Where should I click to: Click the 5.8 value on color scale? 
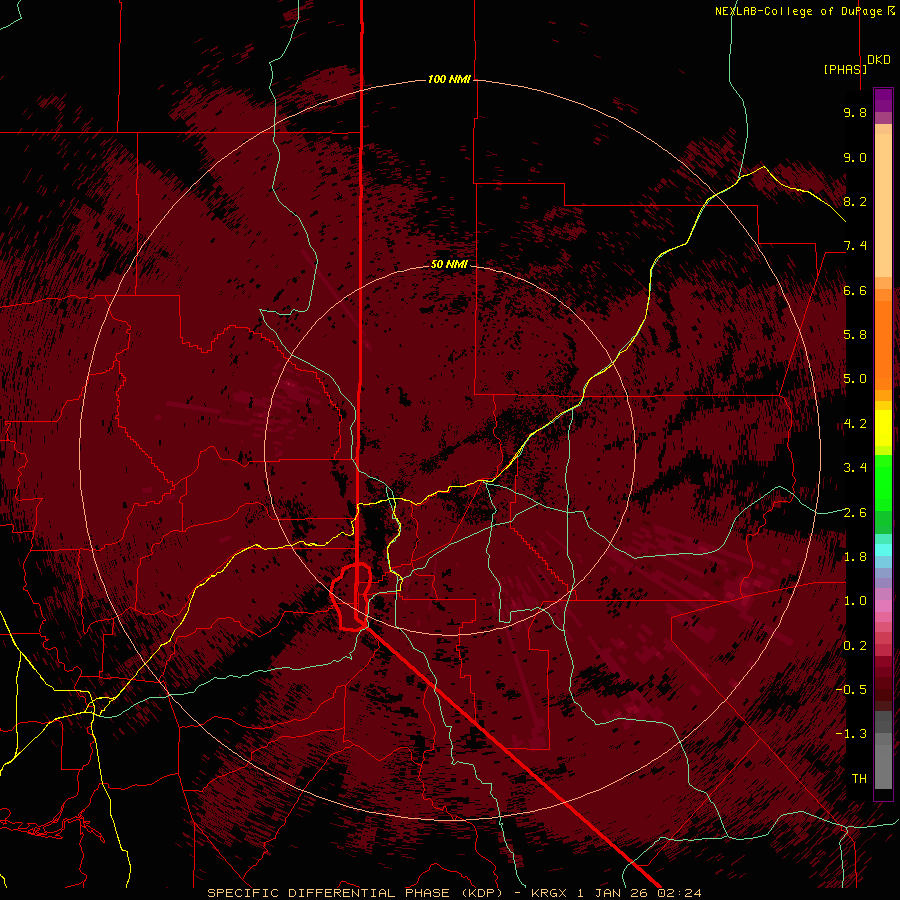[x=855, y=335]
